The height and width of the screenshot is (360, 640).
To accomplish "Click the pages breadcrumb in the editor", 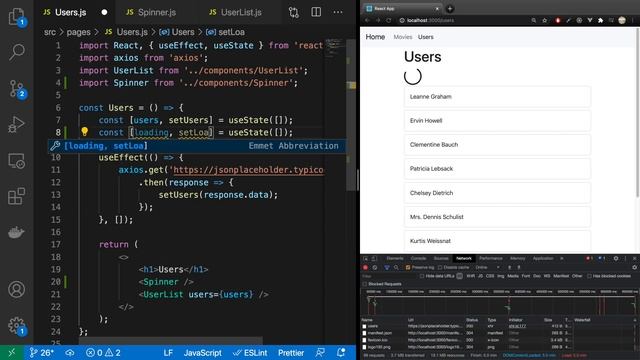I will coord(78,32).
